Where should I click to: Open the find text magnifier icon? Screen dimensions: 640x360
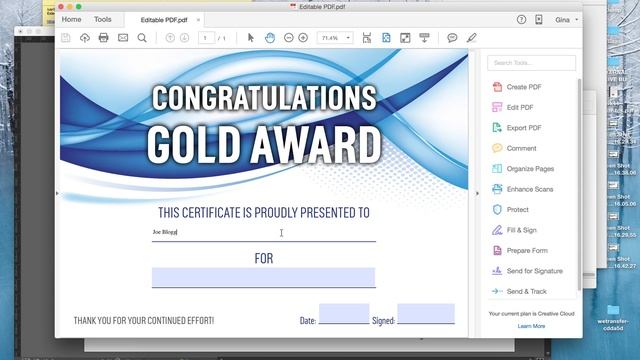pos(142,38)
